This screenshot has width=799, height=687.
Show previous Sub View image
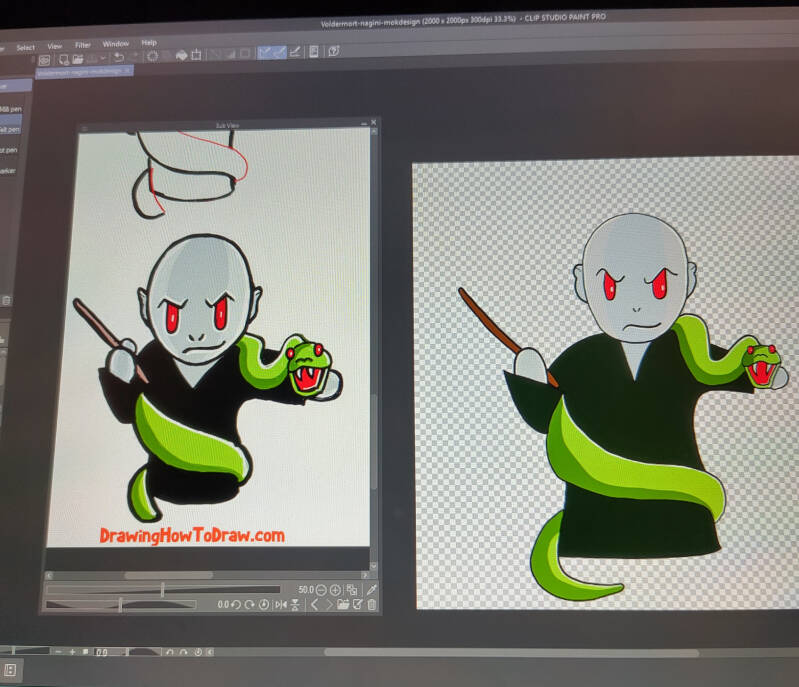tap(314, 605)
